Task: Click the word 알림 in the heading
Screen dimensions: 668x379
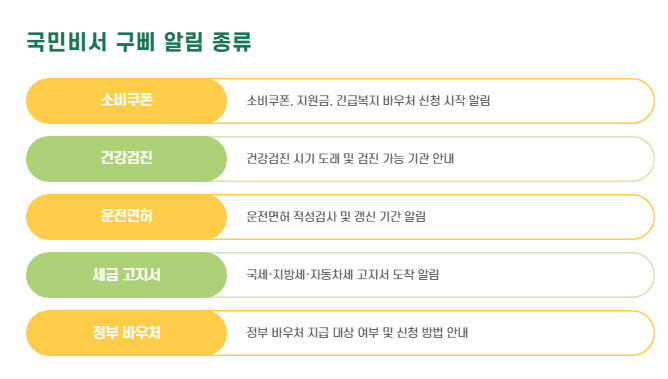Action: tap(184, 42)
